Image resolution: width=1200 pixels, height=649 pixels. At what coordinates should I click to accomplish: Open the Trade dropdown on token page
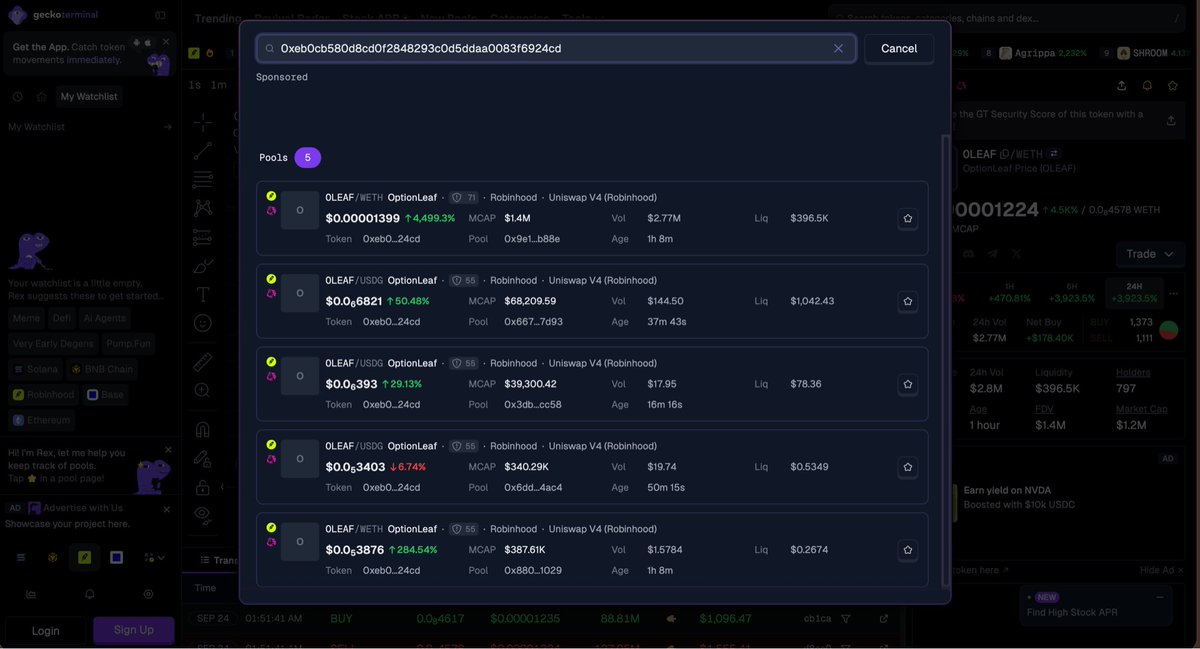(1149, 254)
